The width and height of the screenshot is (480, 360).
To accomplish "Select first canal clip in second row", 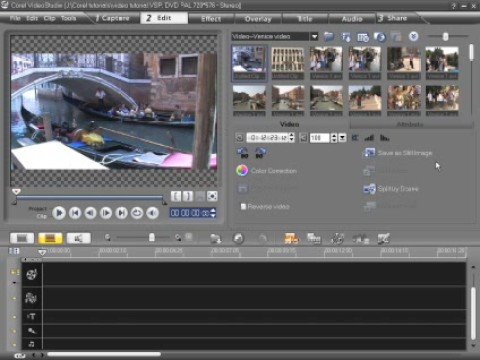I will pyautogui.click(x=249, y=98).
